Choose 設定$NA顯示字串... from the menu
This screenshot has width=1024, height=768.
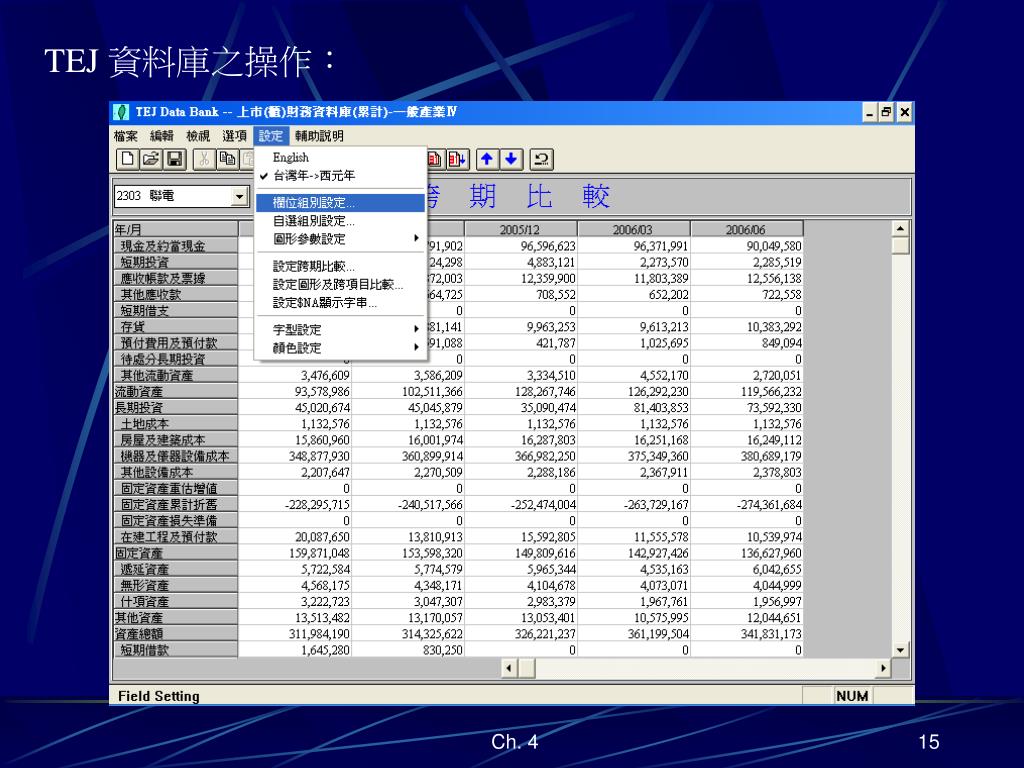[x=340, y=303]
